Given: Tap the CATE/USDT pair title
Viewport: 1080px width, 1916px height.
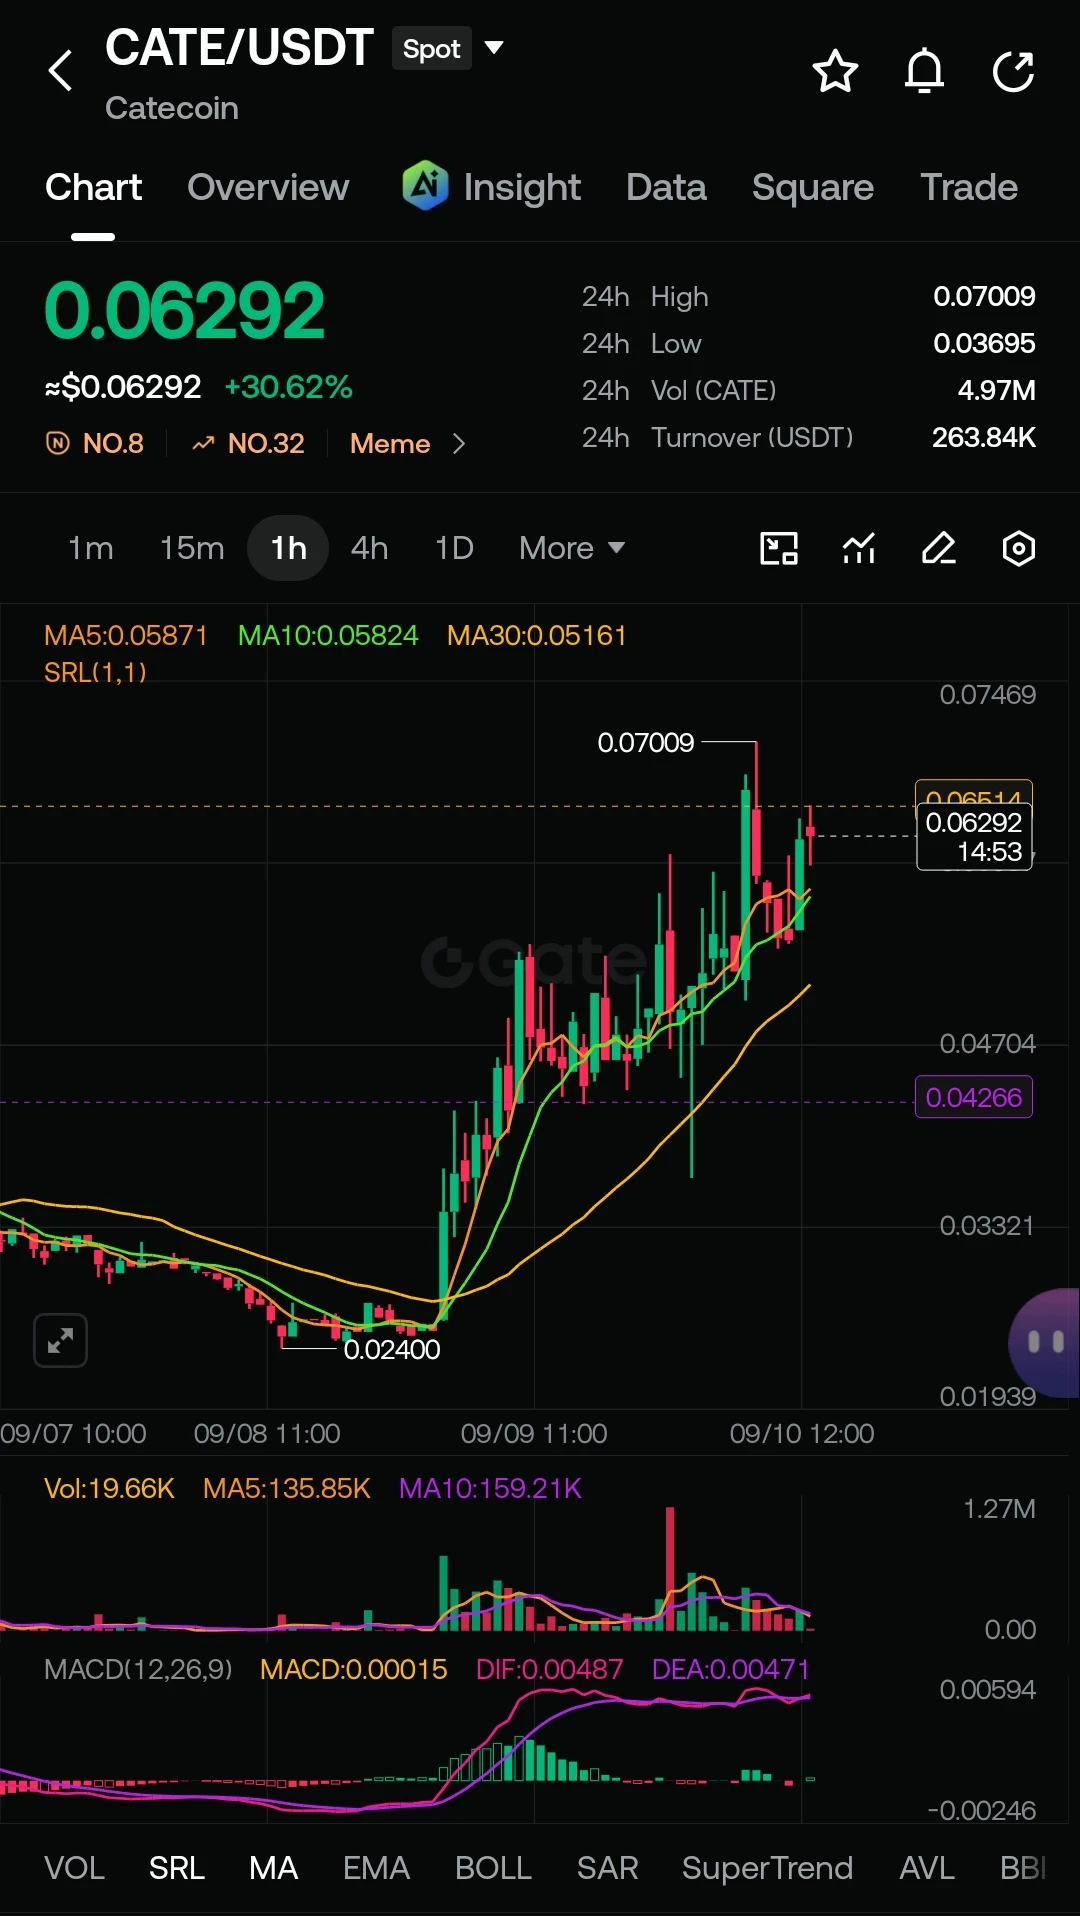Looking at the screenshot, I should 239,48.
